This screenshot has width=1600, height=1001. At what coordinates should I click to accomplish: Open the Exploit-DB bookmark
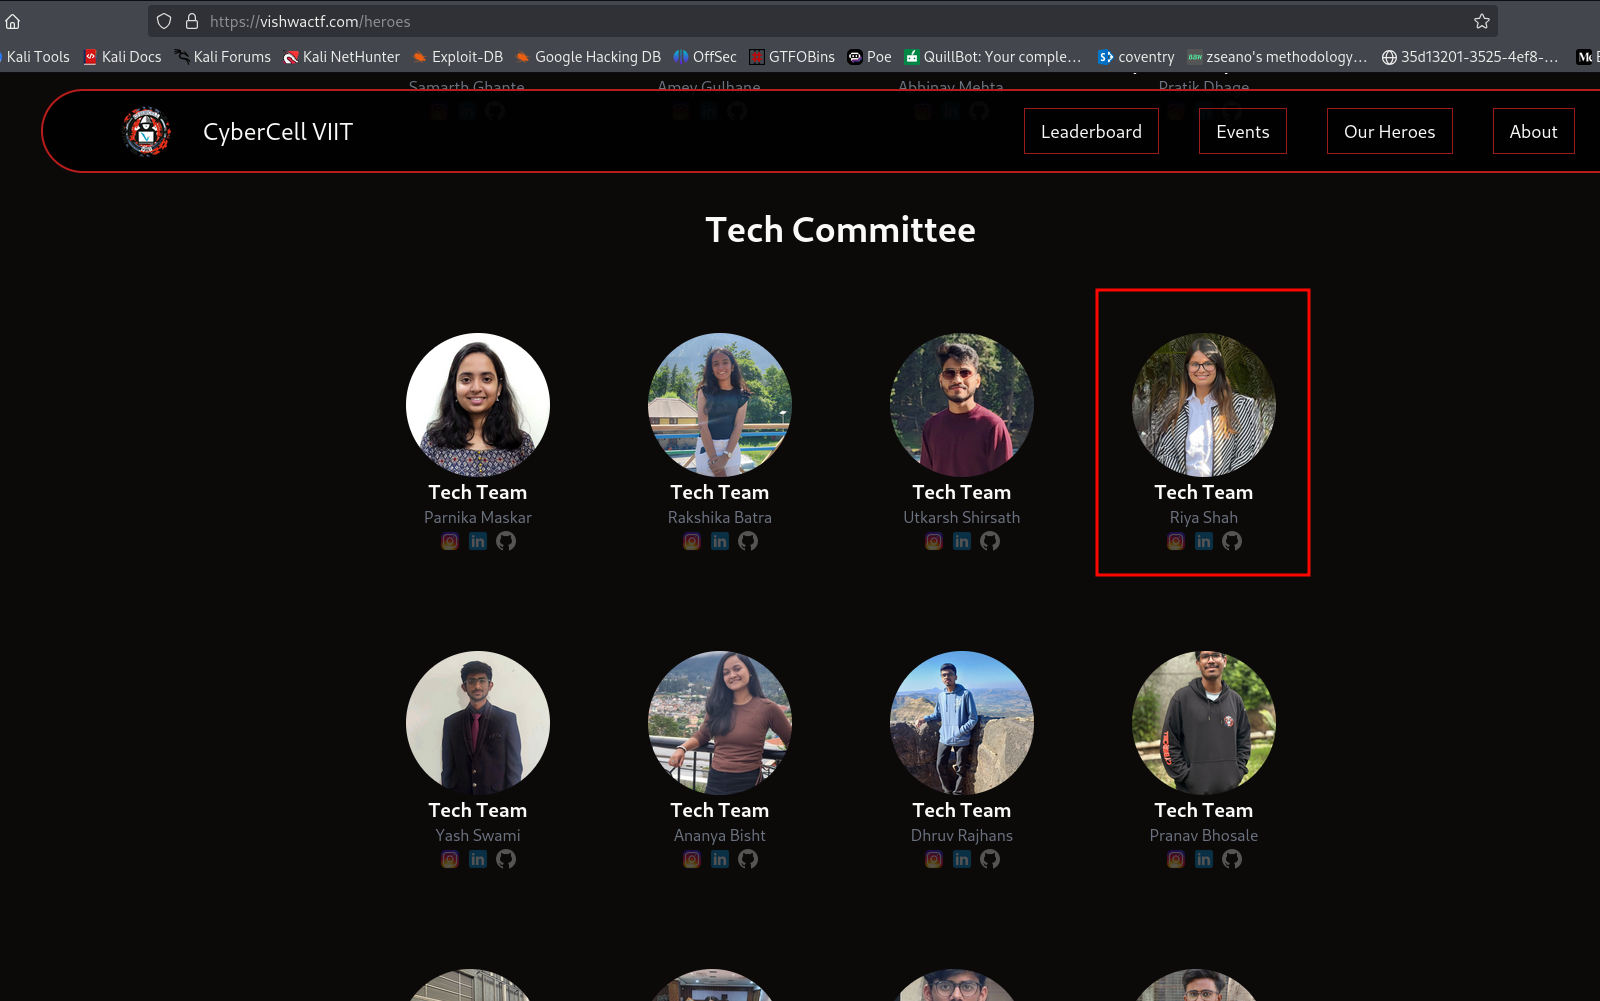pos(458,57)
